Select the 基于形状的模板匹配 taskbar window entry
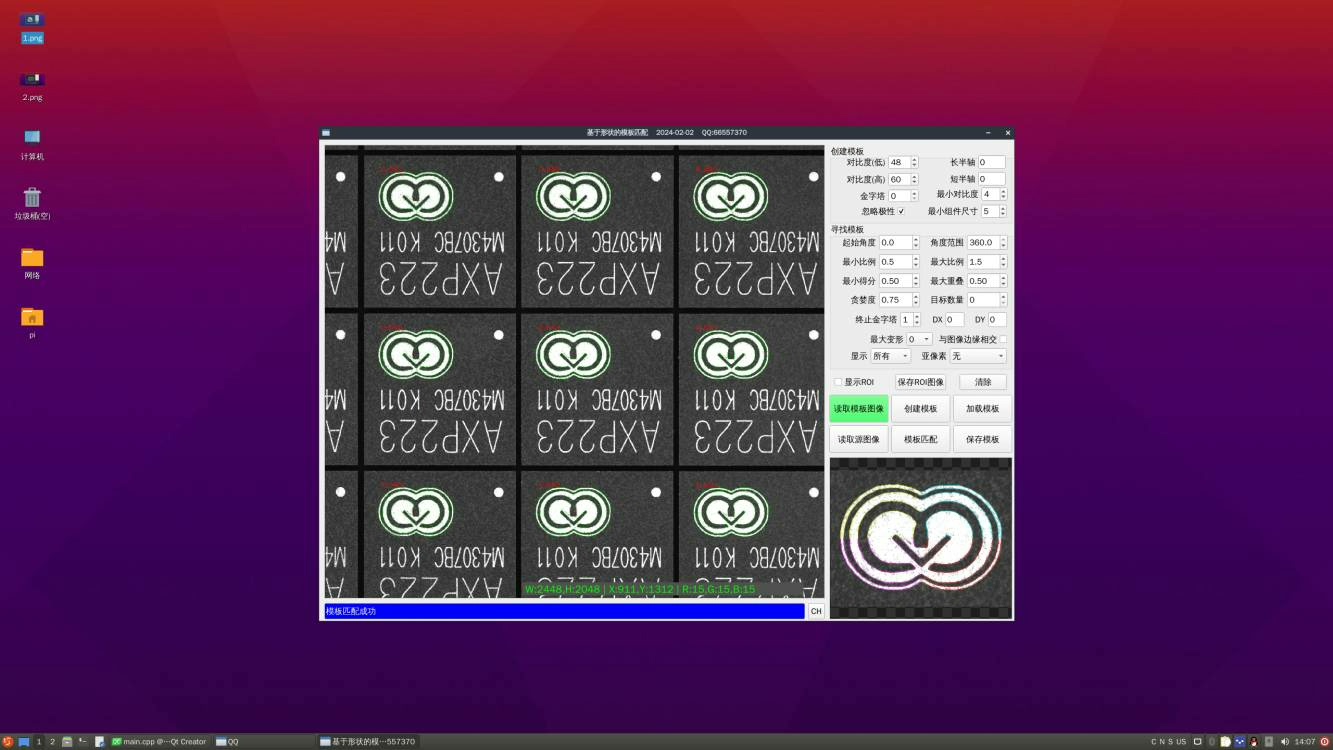 pos(368,742)
